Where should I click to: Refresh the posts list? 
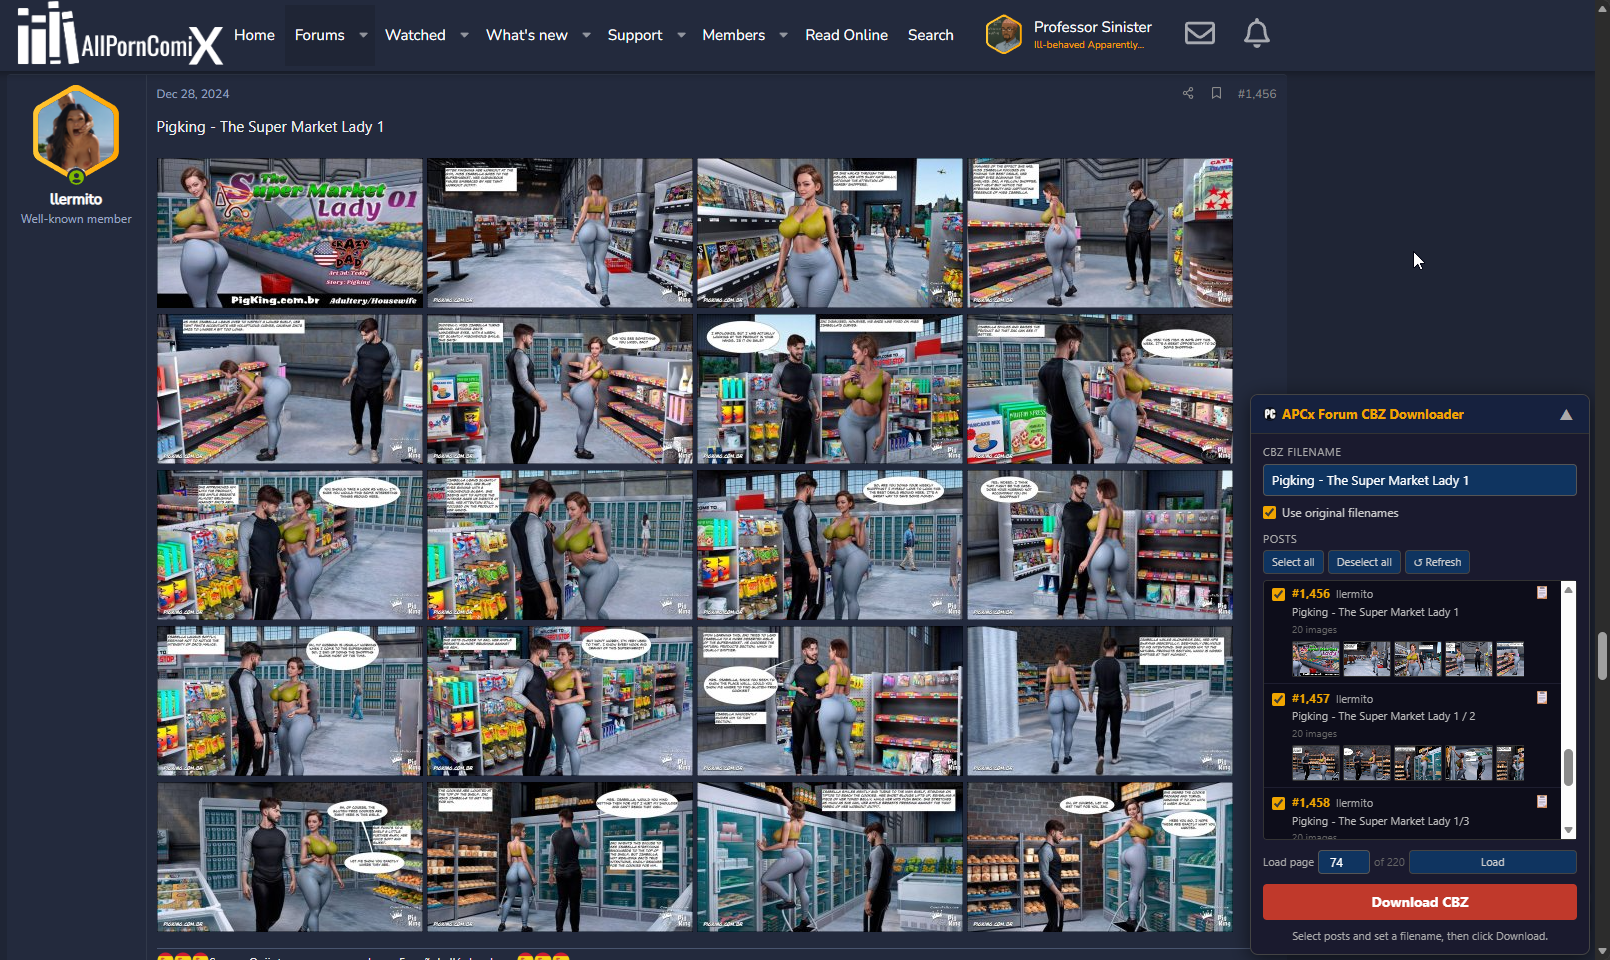[1437, 562]
